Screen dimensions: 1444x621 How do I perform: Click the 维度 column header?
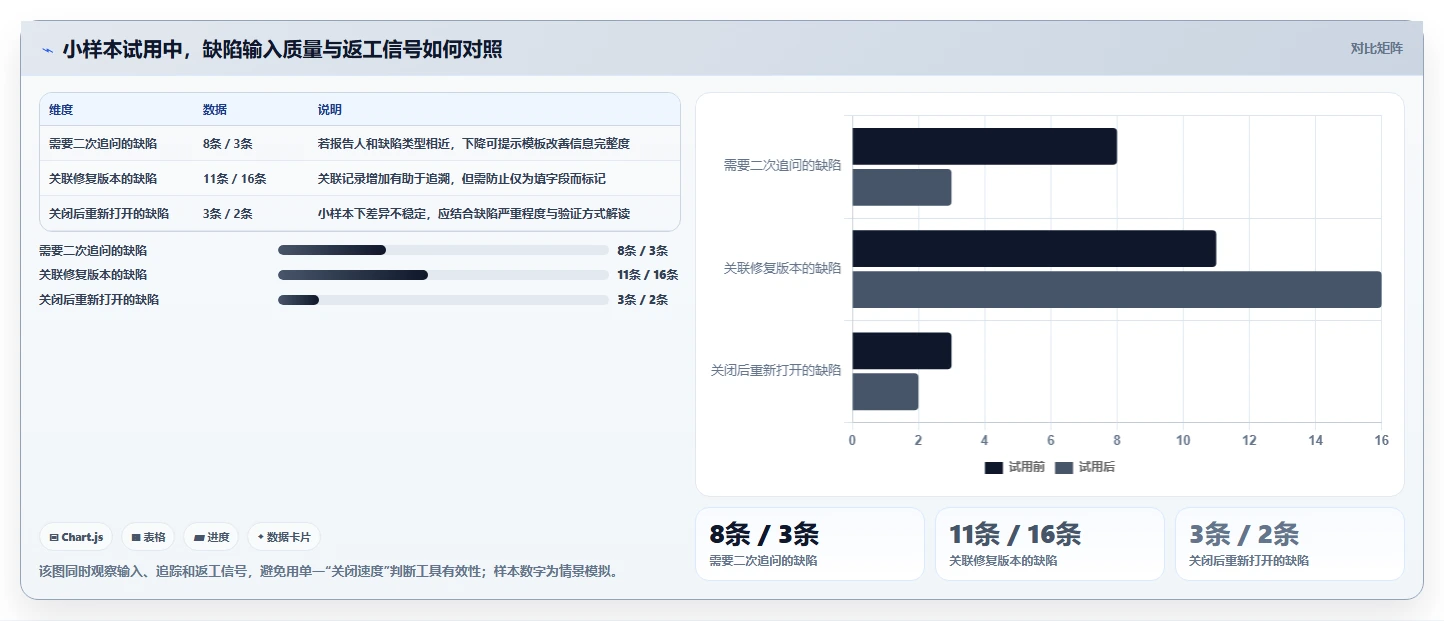61,110
